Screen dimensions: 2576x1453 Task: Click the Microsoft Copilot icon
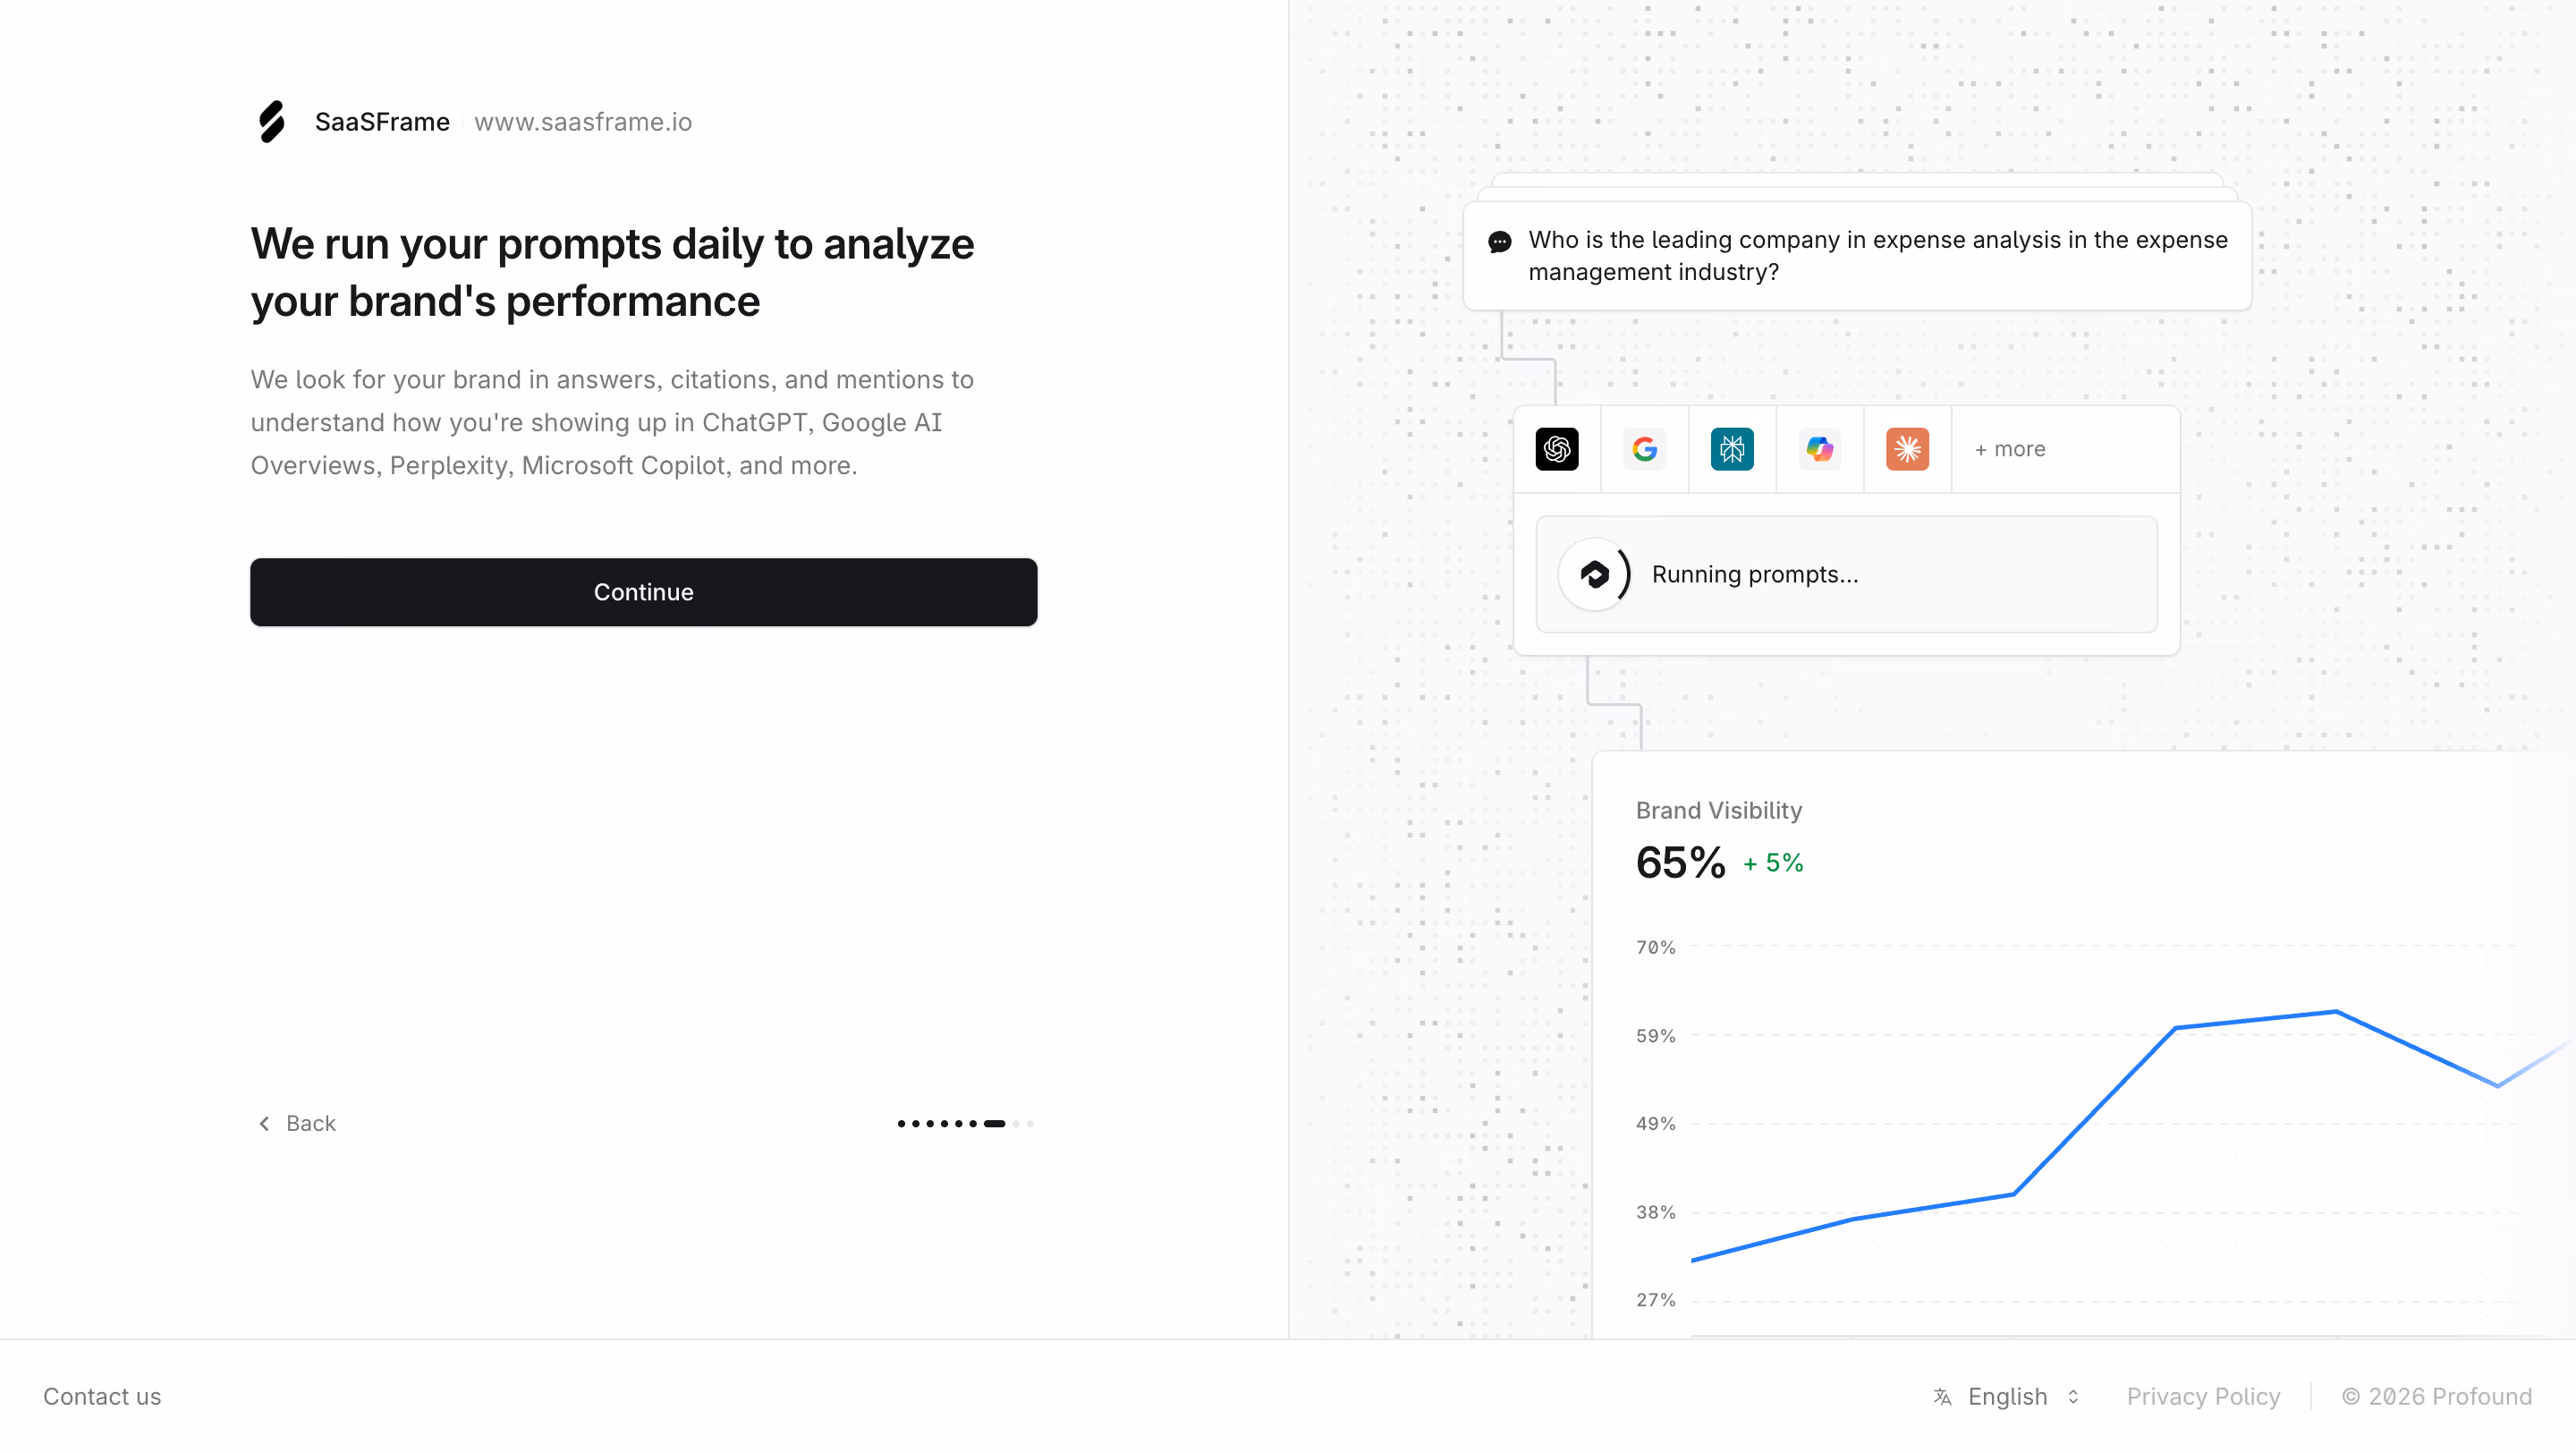point(1820,449)
